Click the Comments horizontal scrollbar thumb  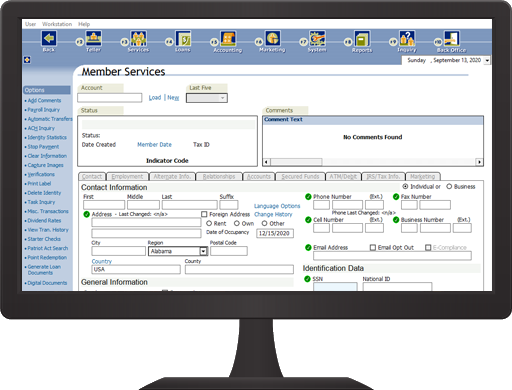[296, 162]
